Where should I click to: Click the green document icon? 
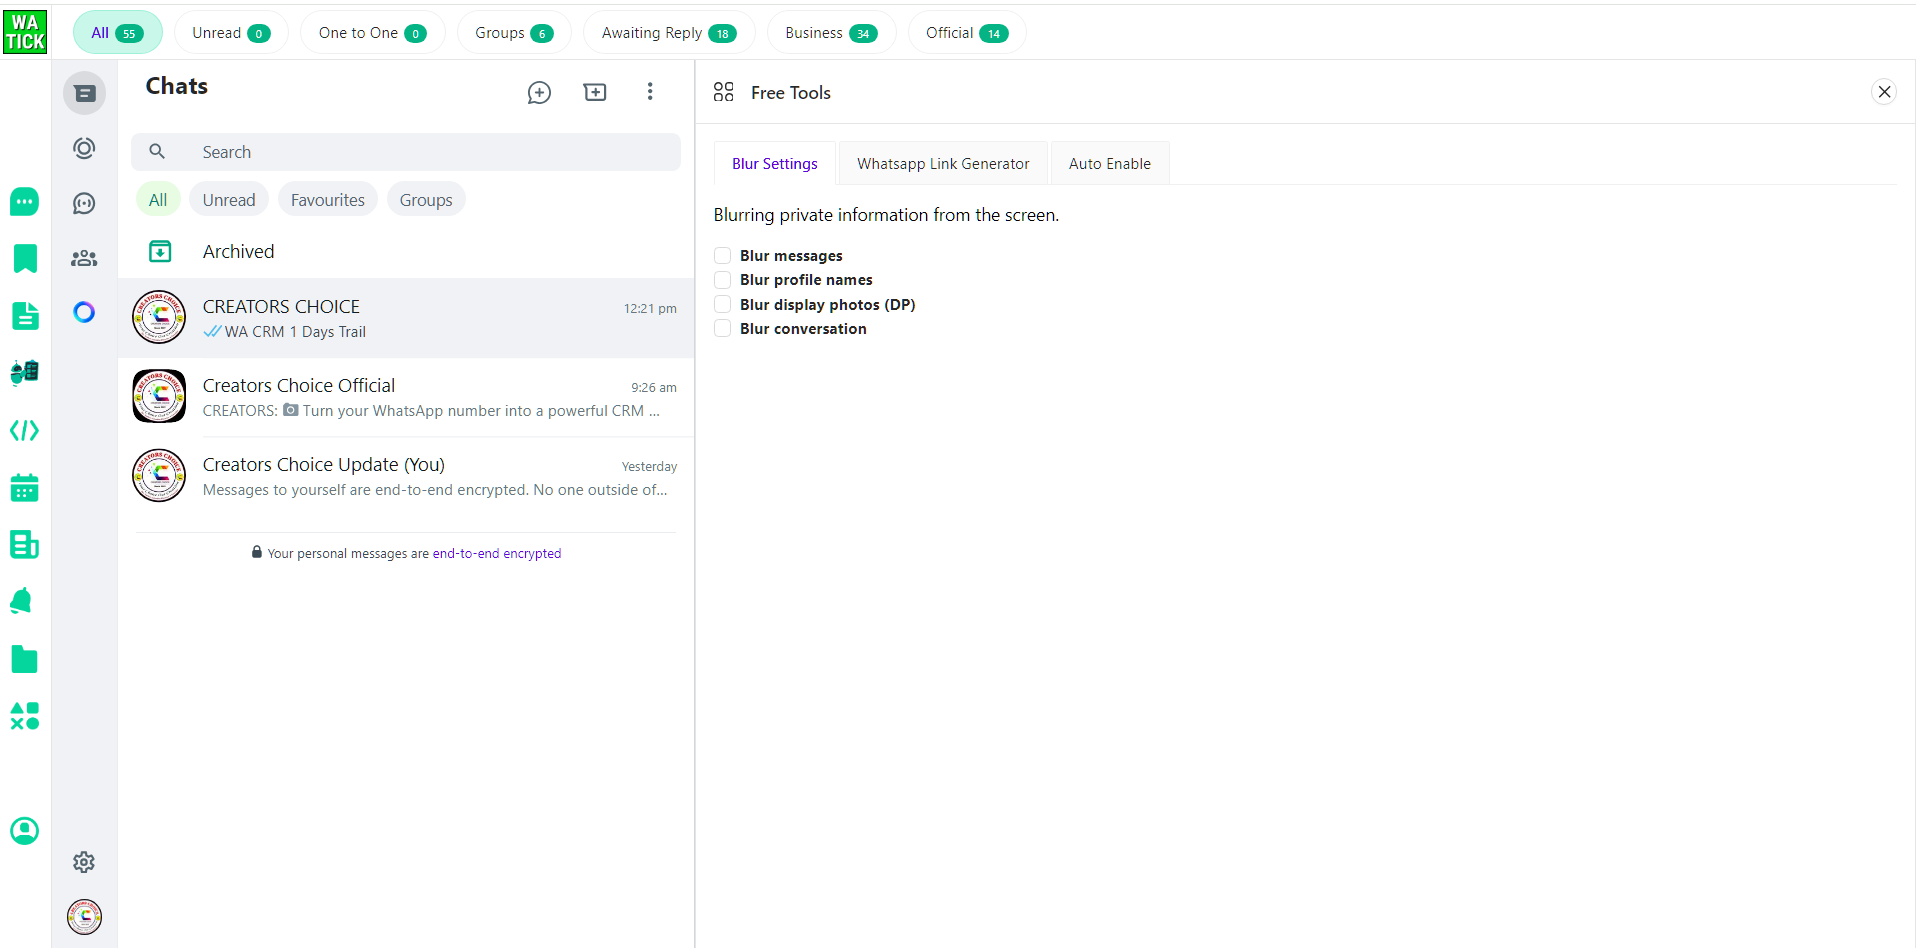click(25, 316)
